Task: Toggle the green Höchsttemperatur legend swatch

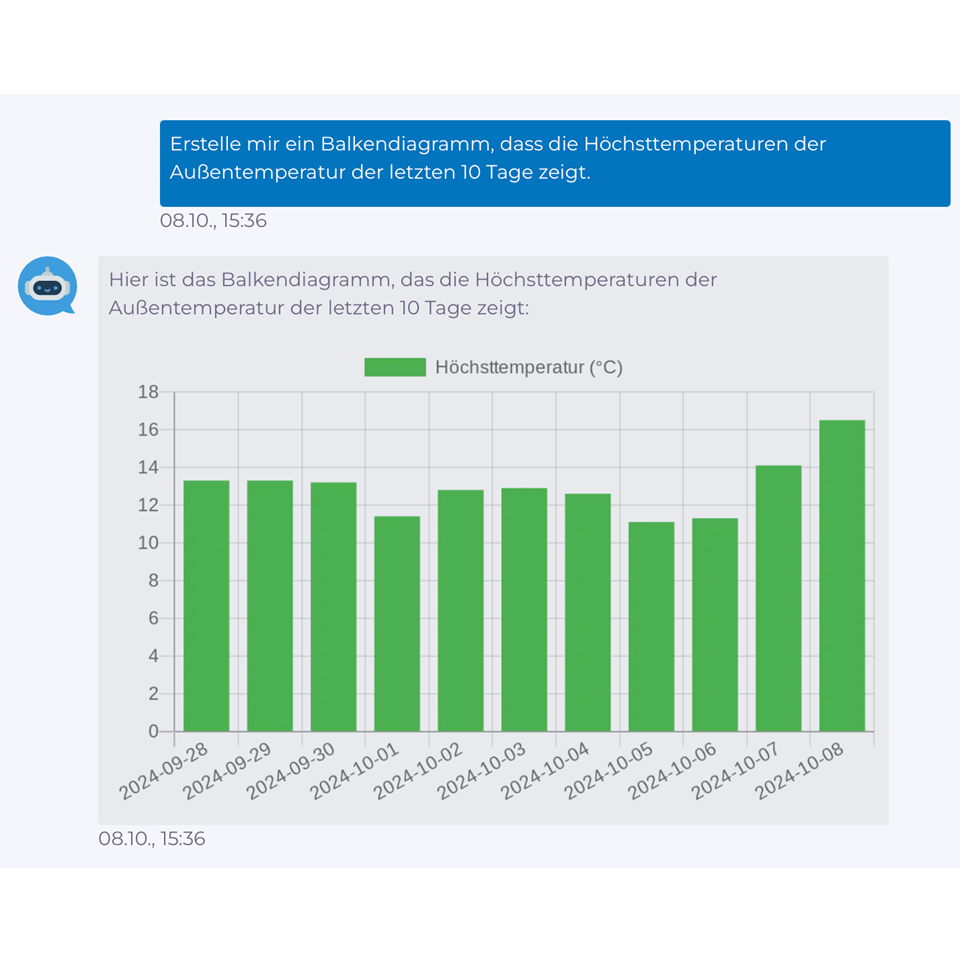Action: tap(395, 367)
